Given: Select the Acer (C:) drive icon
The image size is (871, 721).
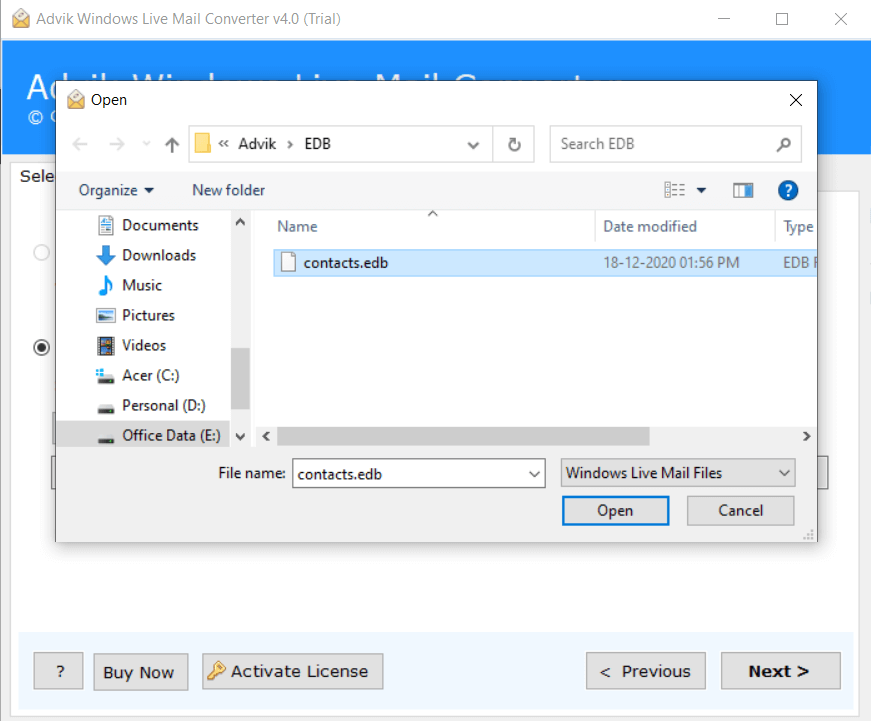Looking at the screenshot, I should tap(105, 376).
